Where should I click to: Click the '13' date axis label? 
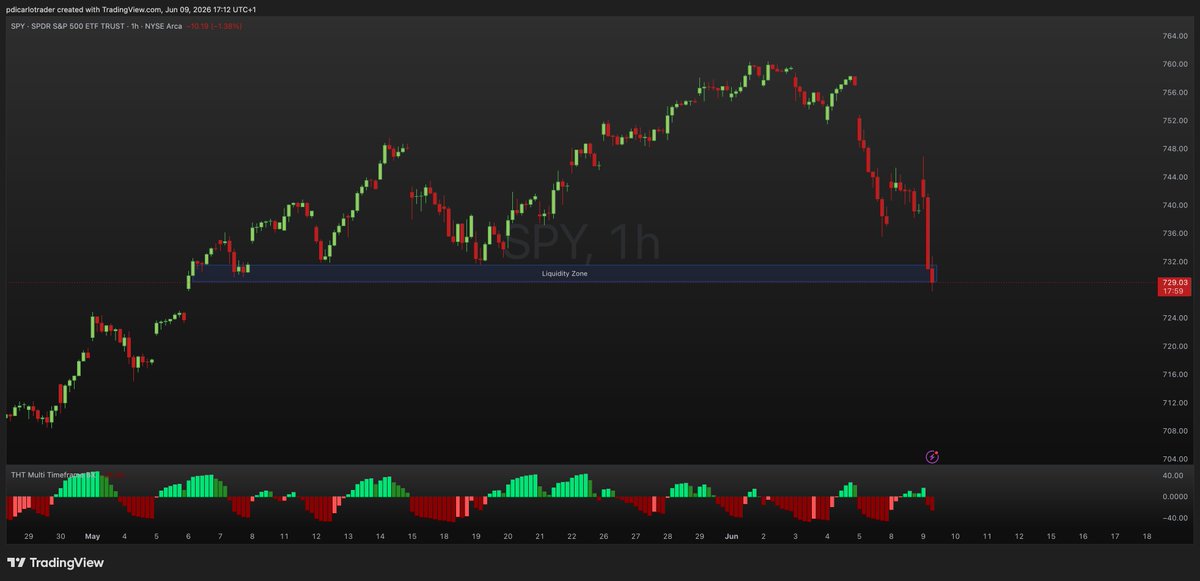(x=348, y=536)
